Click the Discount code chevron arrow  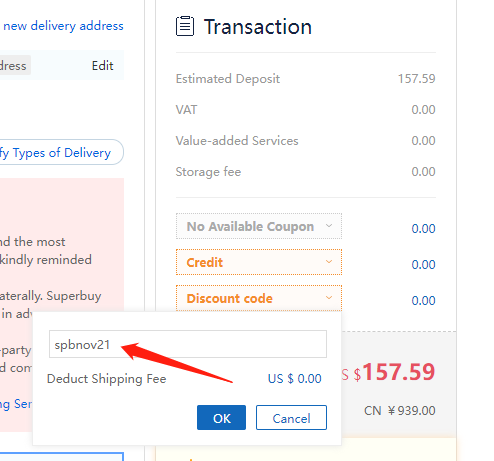(329, 298)
